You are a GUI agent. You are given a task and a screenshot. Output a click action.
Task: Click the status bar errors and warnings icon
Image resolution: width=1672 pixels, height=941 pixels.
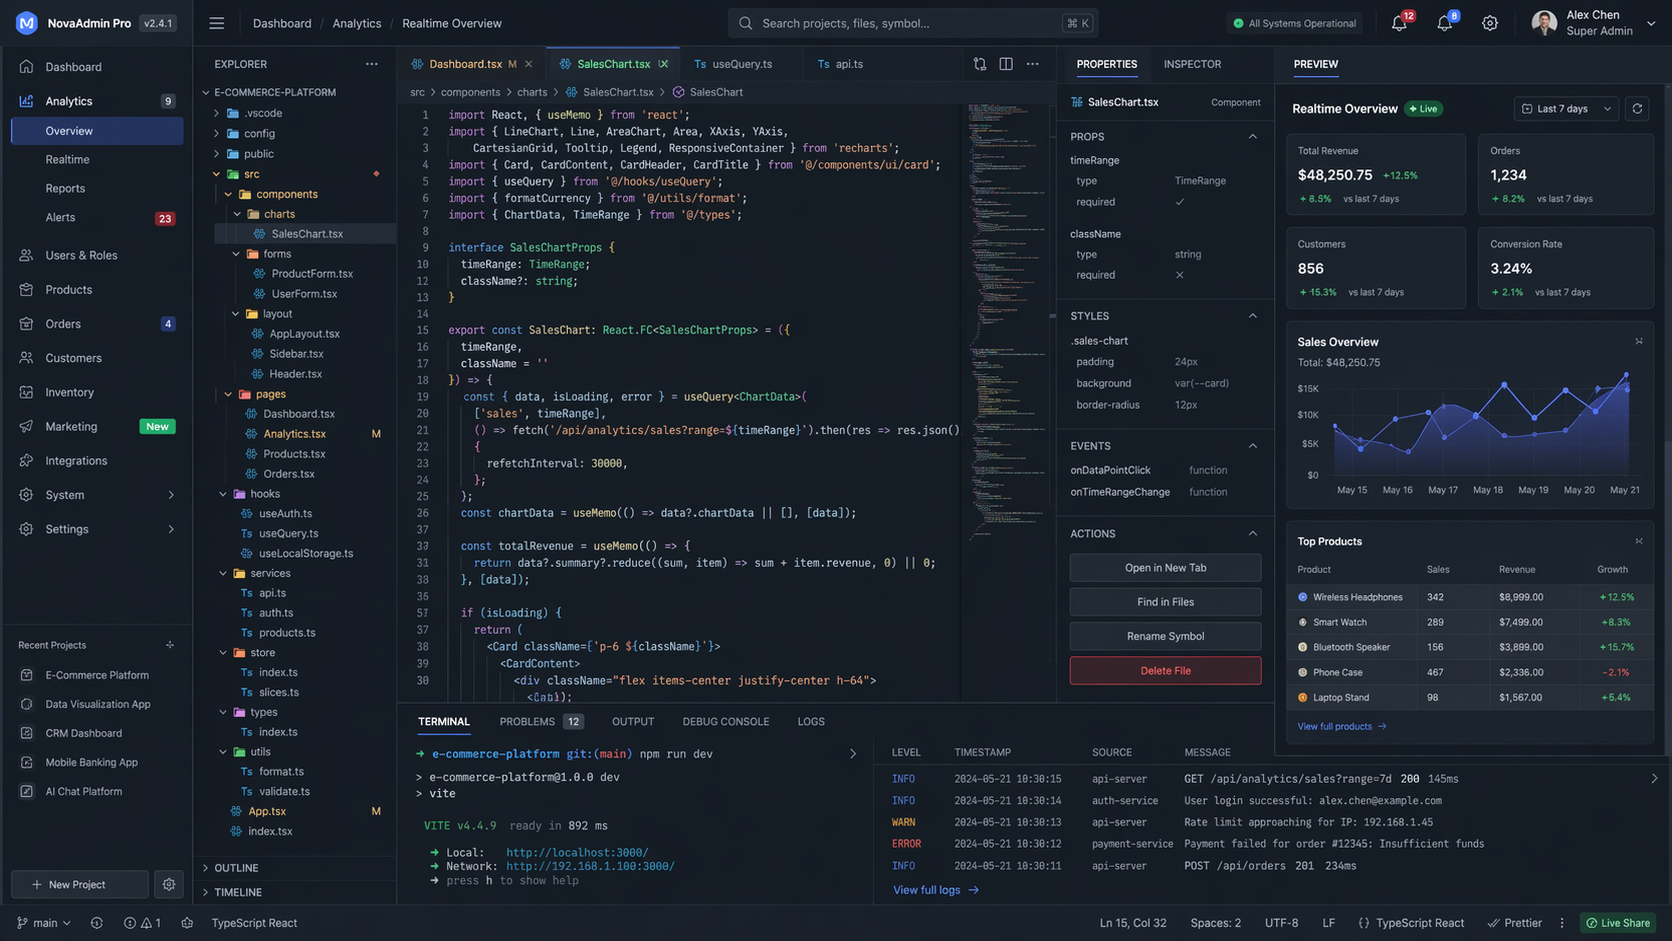point(142,923)
